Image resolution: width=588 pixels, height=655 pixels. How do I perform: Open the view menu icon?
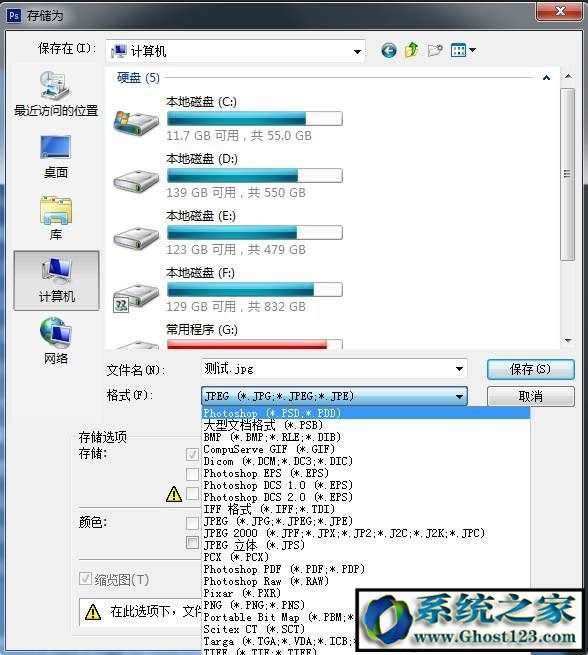point(459,51)
